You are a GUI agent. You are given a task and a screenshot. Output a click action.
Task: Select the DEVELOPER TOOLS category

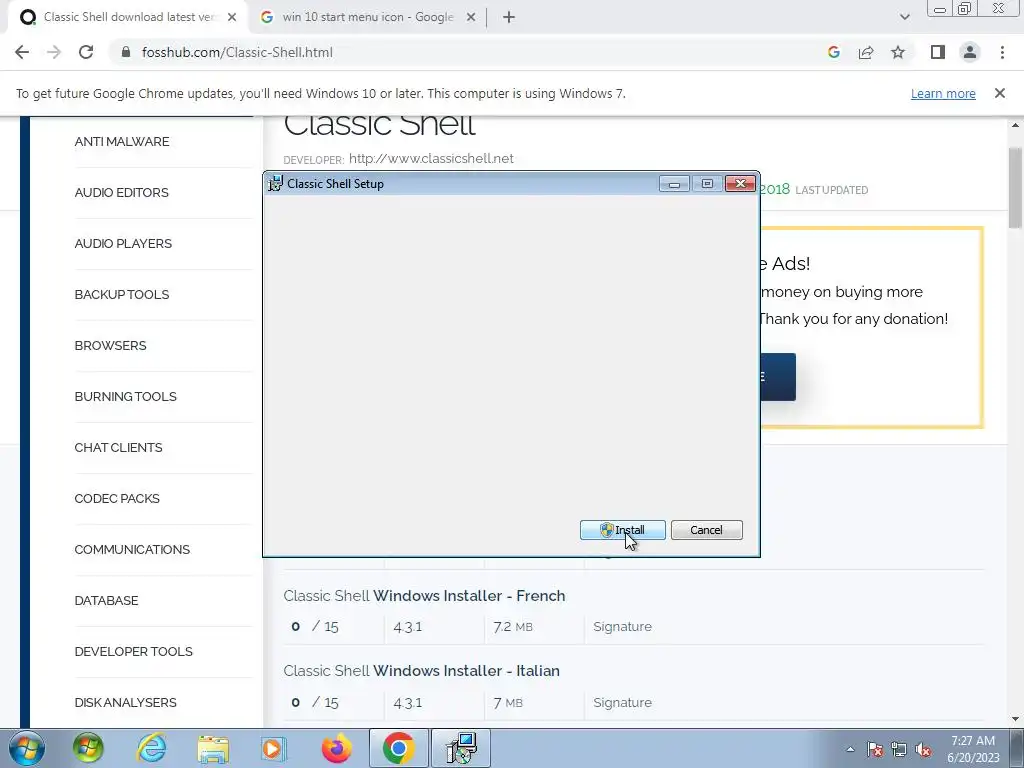tap(133, 651)
